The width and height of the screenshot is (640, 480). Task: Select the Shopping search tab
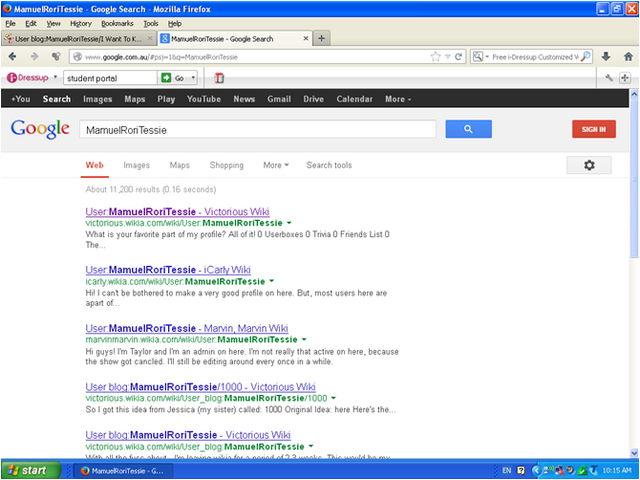pos(227,165)
